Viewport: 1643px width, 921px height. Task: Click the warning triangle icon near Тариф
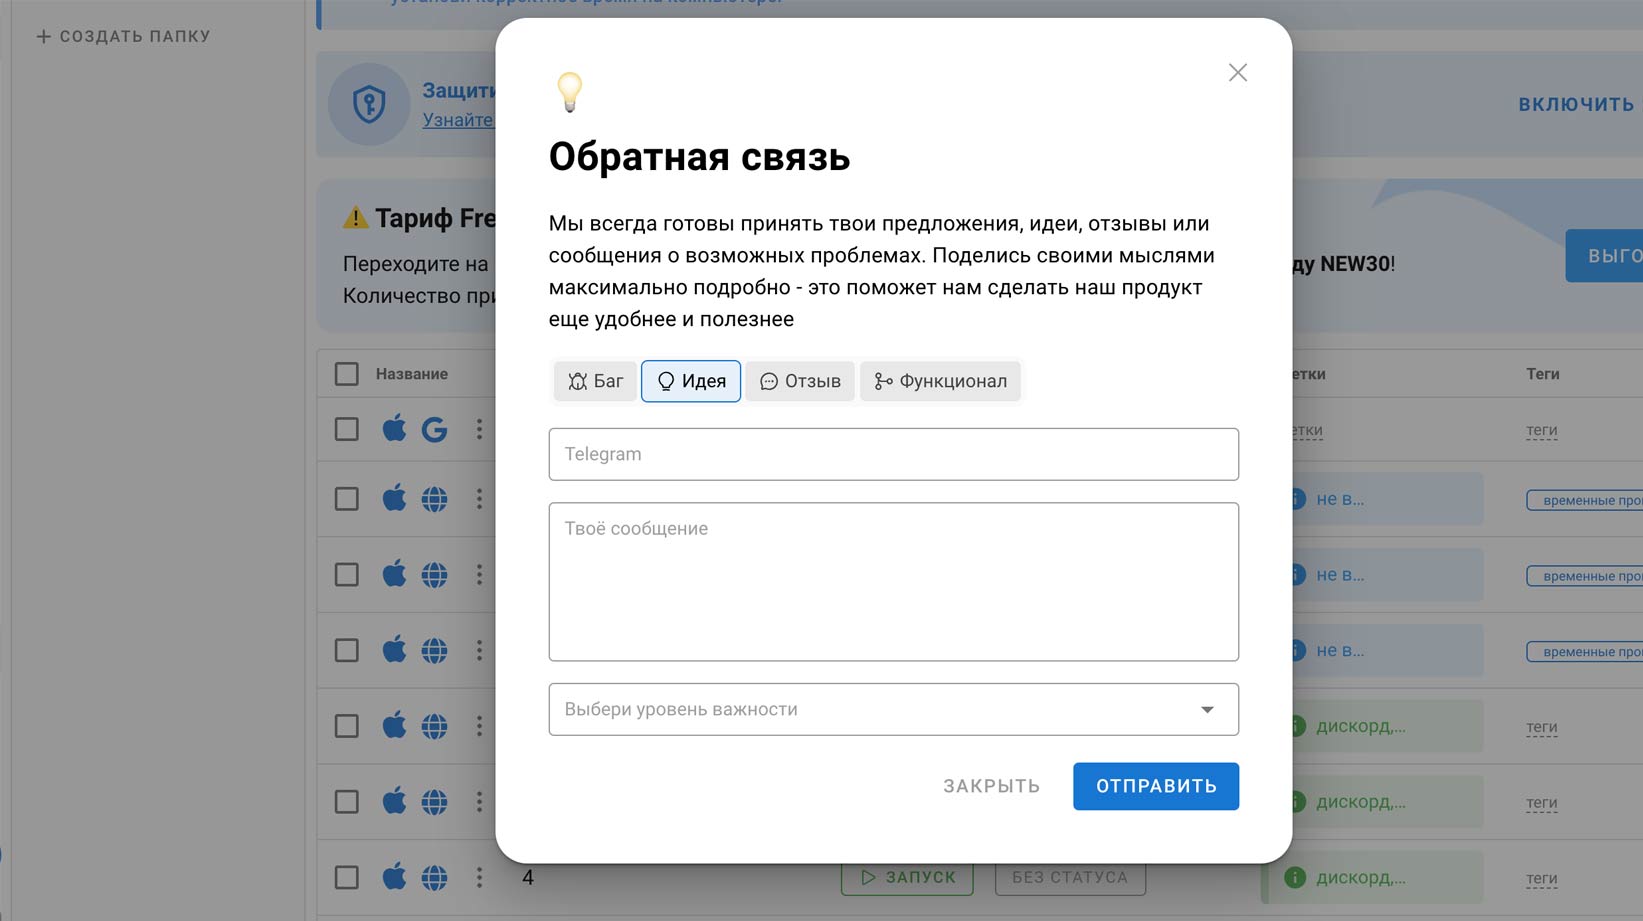point(355,217)
